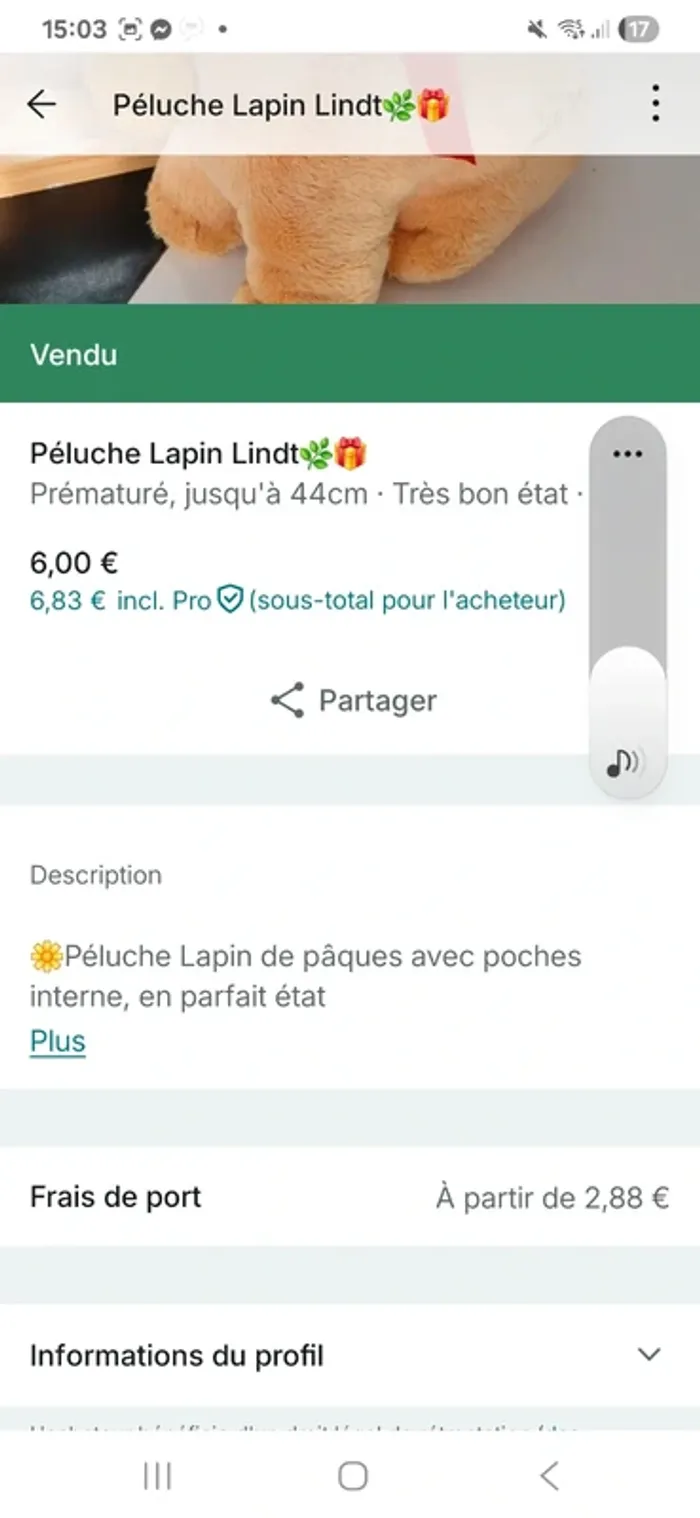Click the 6,83 € incl. Pro subtotal link

[120, 601]
